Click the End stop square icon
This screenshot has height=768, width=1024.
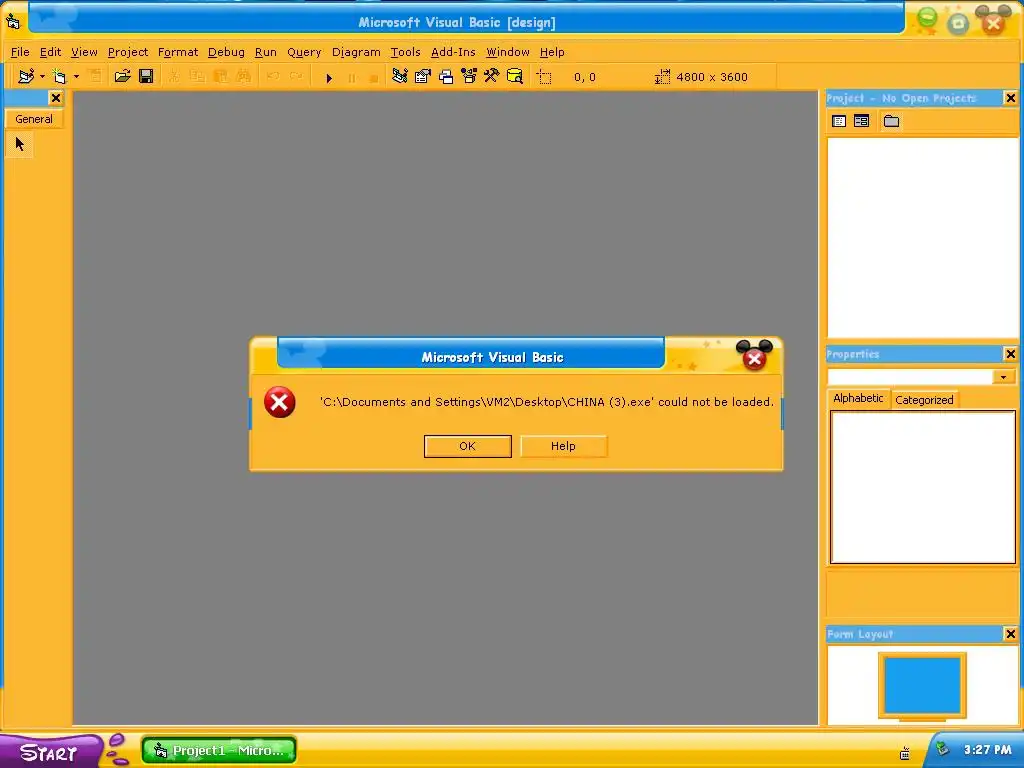click(x=374, y=78)
